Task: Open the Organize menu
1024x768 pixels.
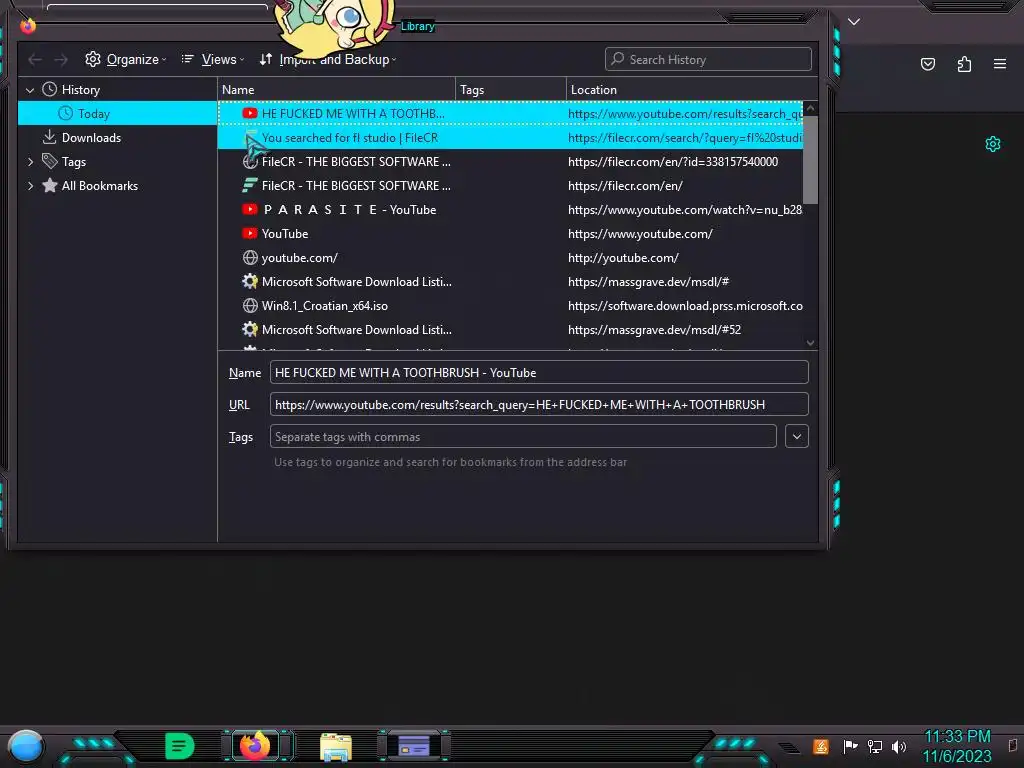Action: [125, 59]
